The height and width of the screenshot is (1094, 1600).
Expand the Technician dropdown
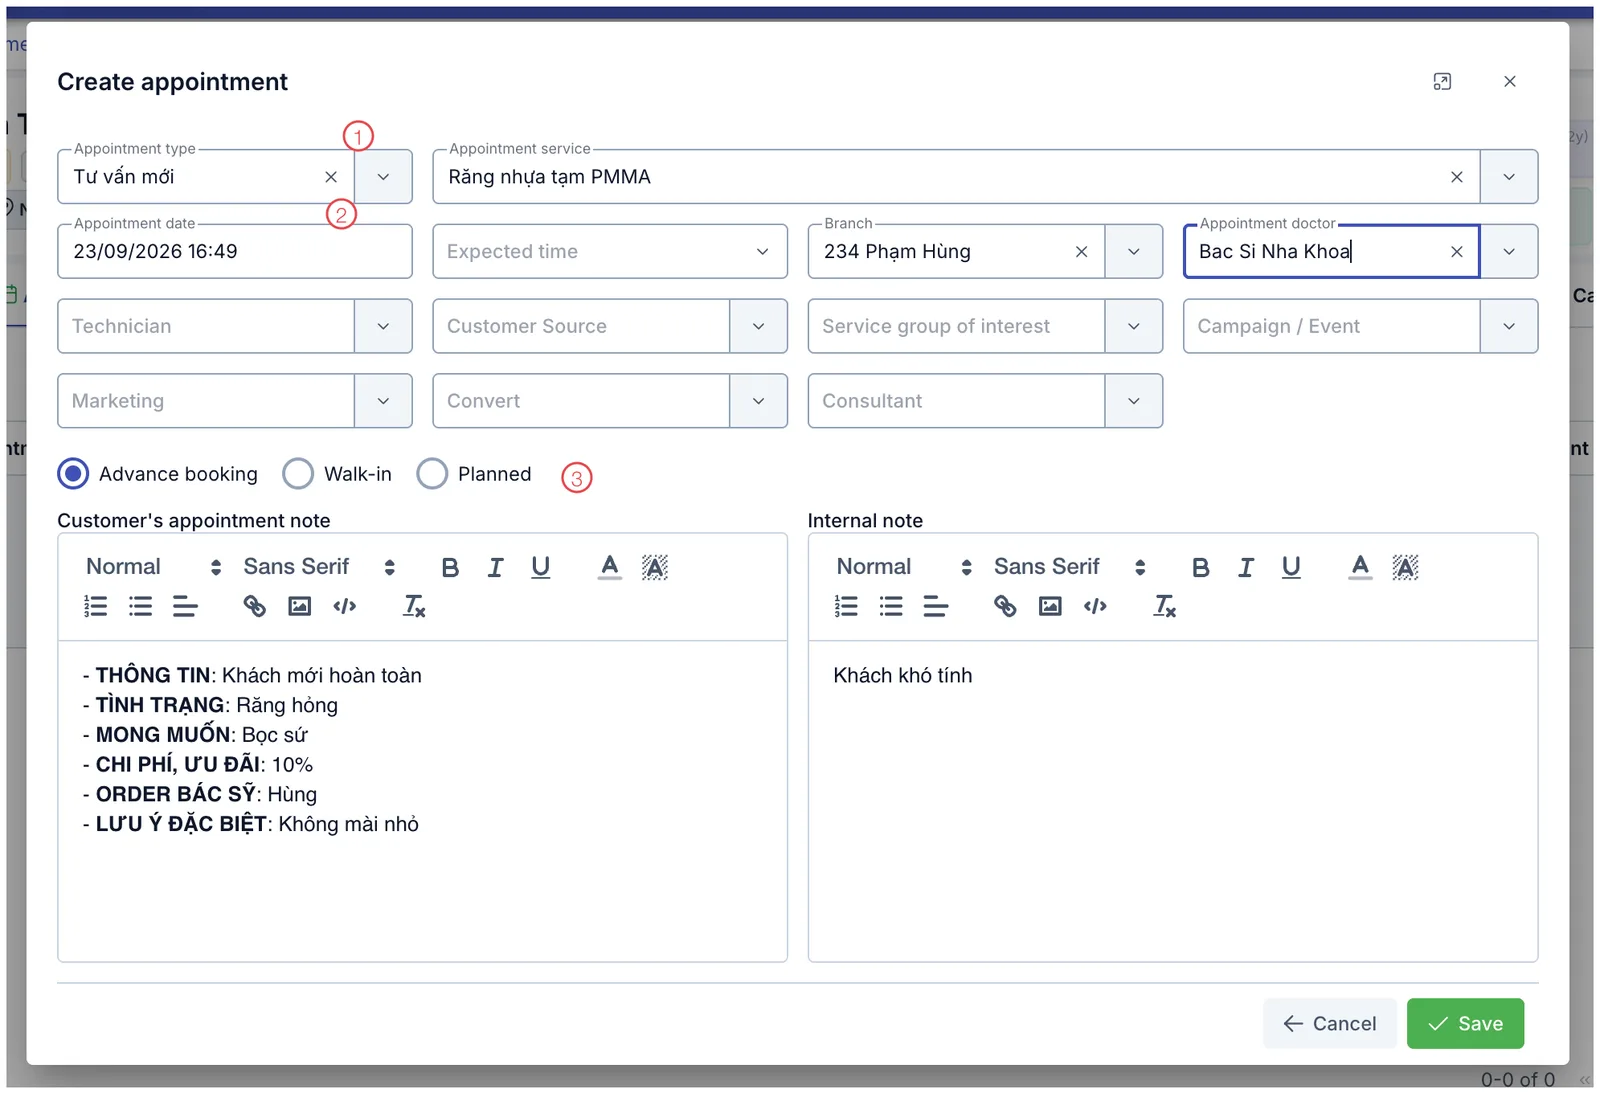pos(383,326)
